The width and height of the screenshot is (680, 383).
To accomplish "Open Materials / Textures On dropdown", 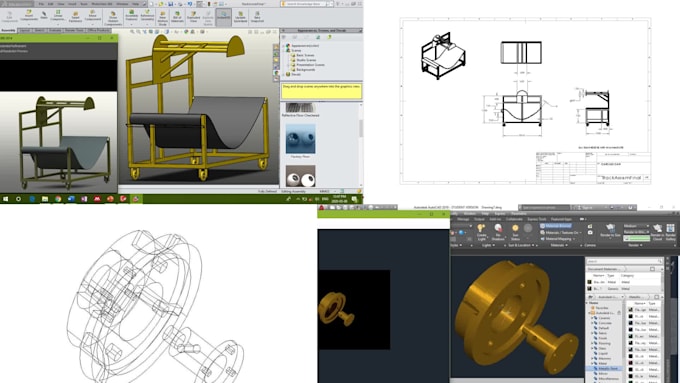I will click(x=561, y=233).
